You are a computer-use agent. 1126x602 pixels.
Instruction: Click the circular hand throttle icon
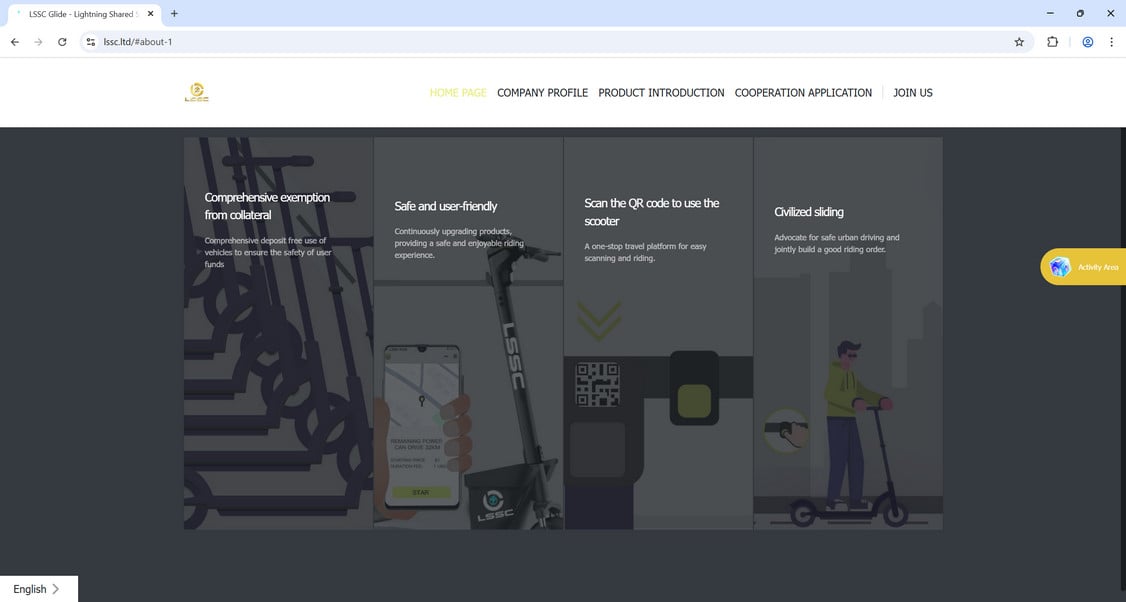[x=786, y=430]
